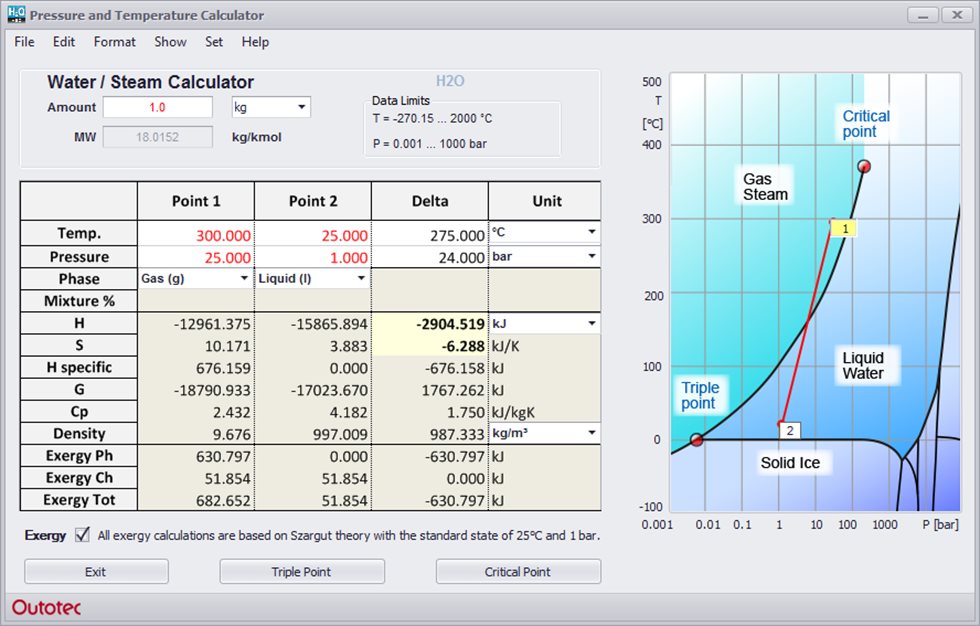Expand the Temperature unit °C dropdown
This screenshot has height=626, width=980.
click(x=544, y=232)
